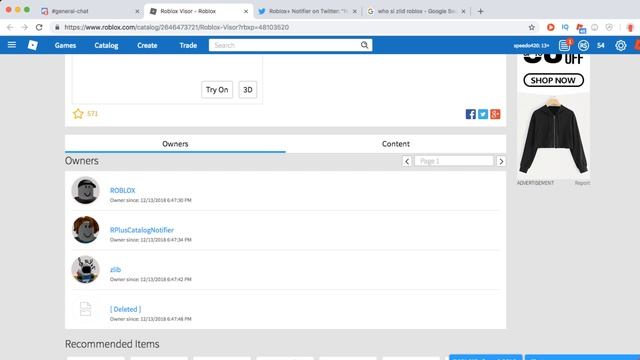Open the [ Deleted ] owner link
This screenshot has width=640, height=360.
pyautogui.click(x=125, y=309)
